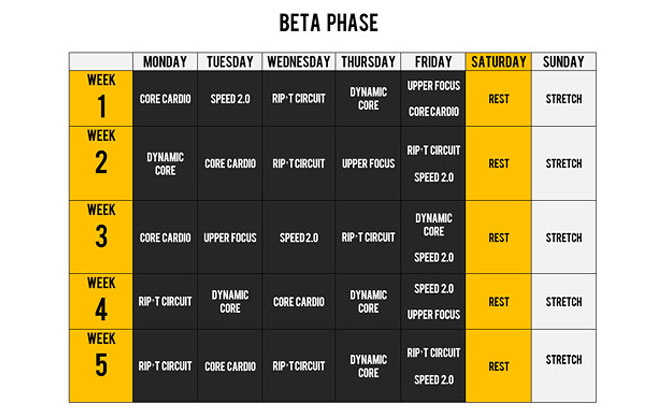650x414 pixels.
Task: Click Week 3 Tuesday Upper Focus cell
Action: (230, 237)
